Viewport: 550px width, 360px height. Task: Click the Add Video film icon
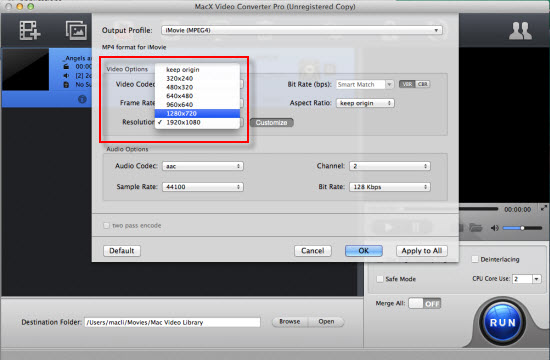tap(30, 30)
